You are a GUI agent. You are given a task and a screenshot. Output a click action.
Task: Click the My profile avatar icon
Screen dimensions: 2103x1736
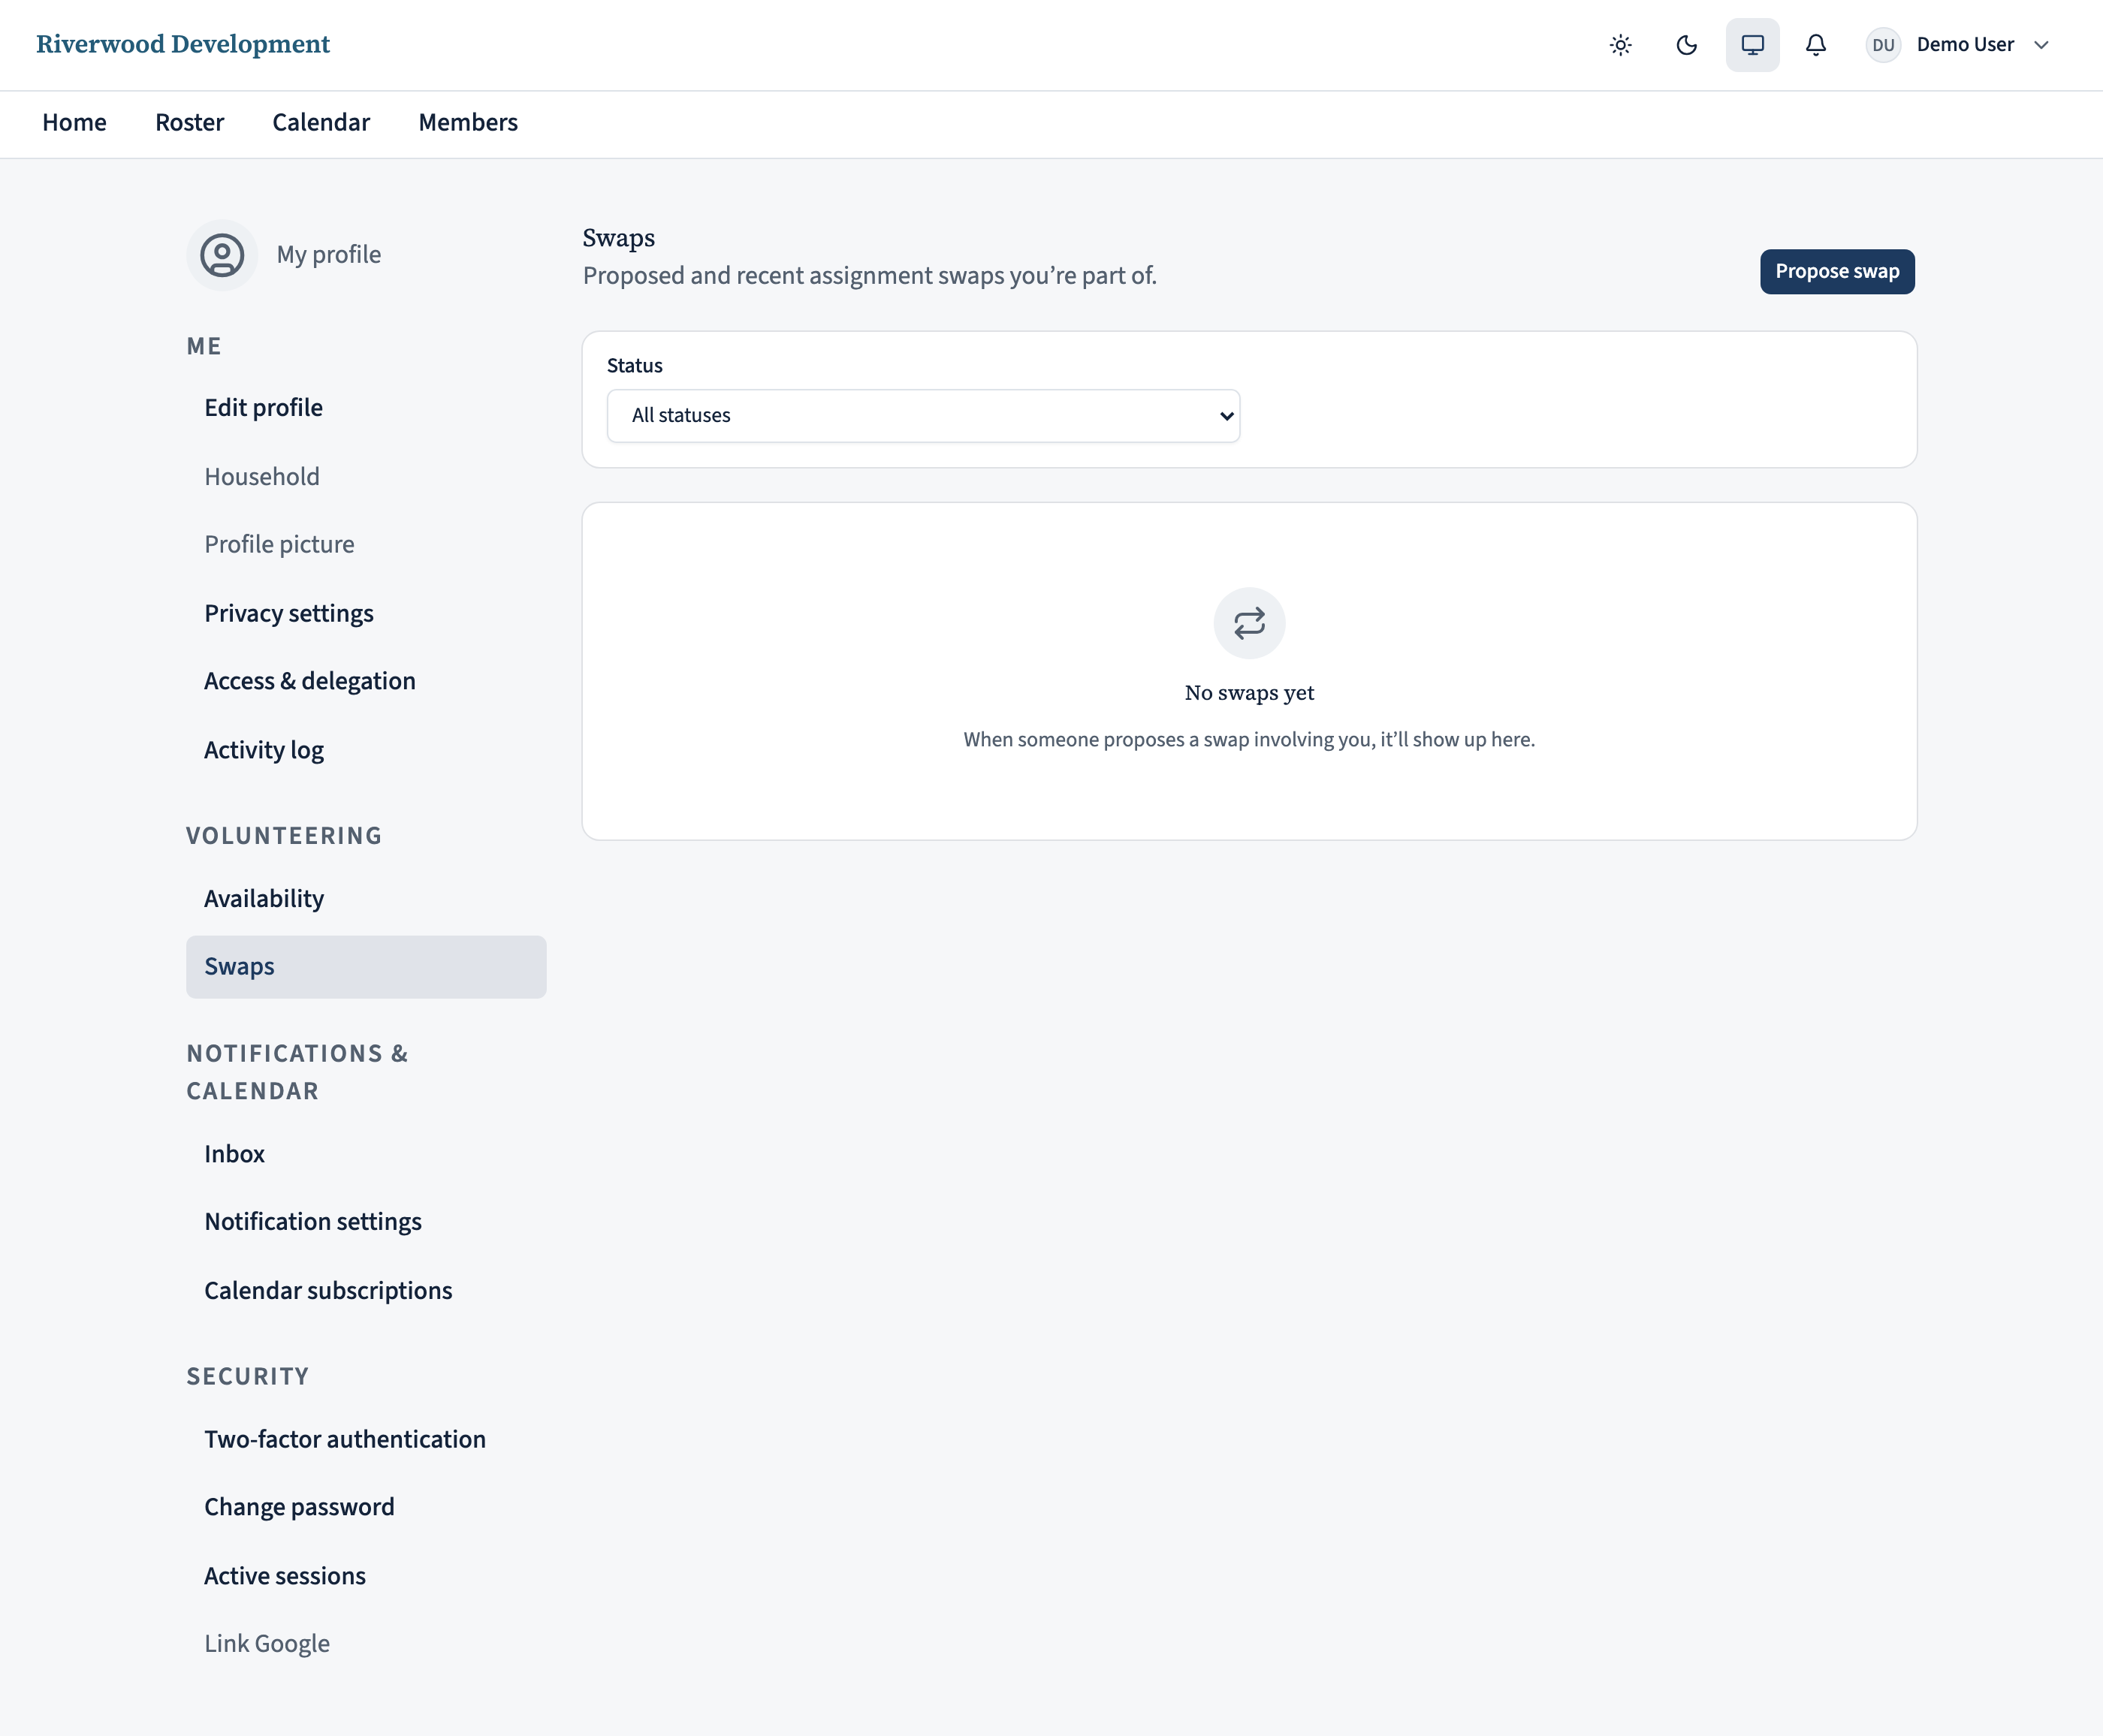pyautogui.click(x=222, y=255)
